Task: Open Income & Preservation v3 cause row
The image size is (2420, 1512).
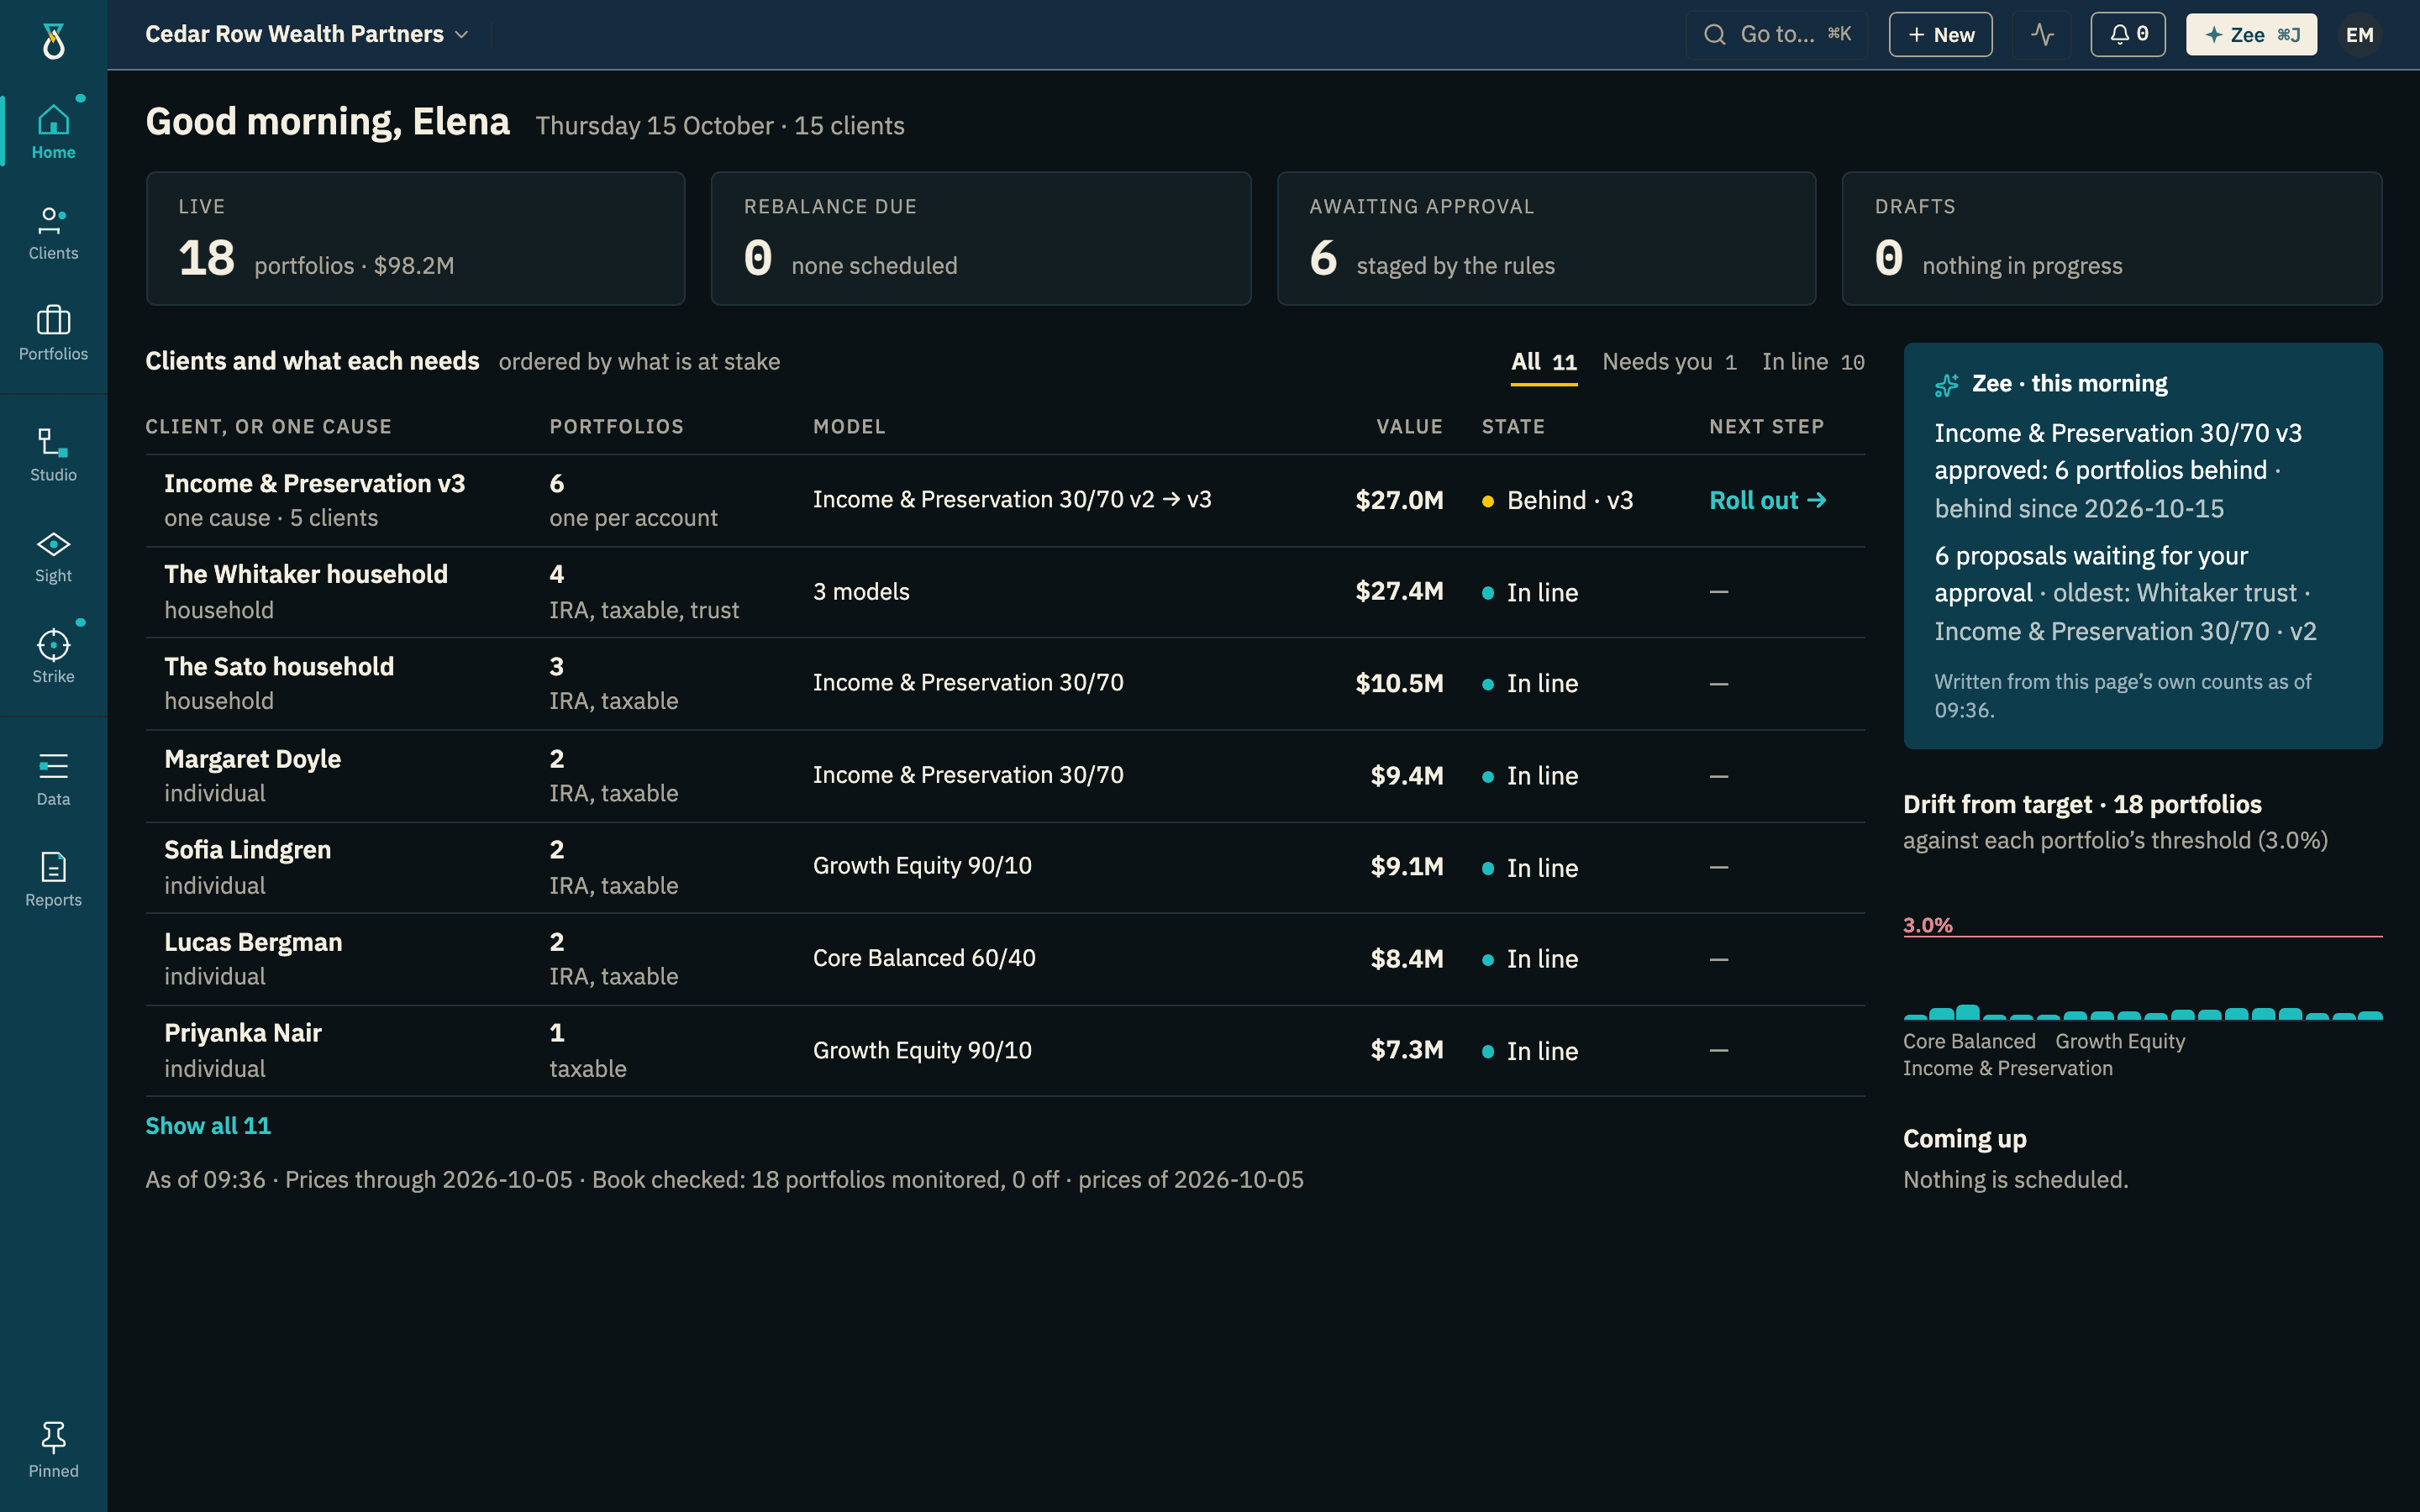Action: tap(1005, 500)
